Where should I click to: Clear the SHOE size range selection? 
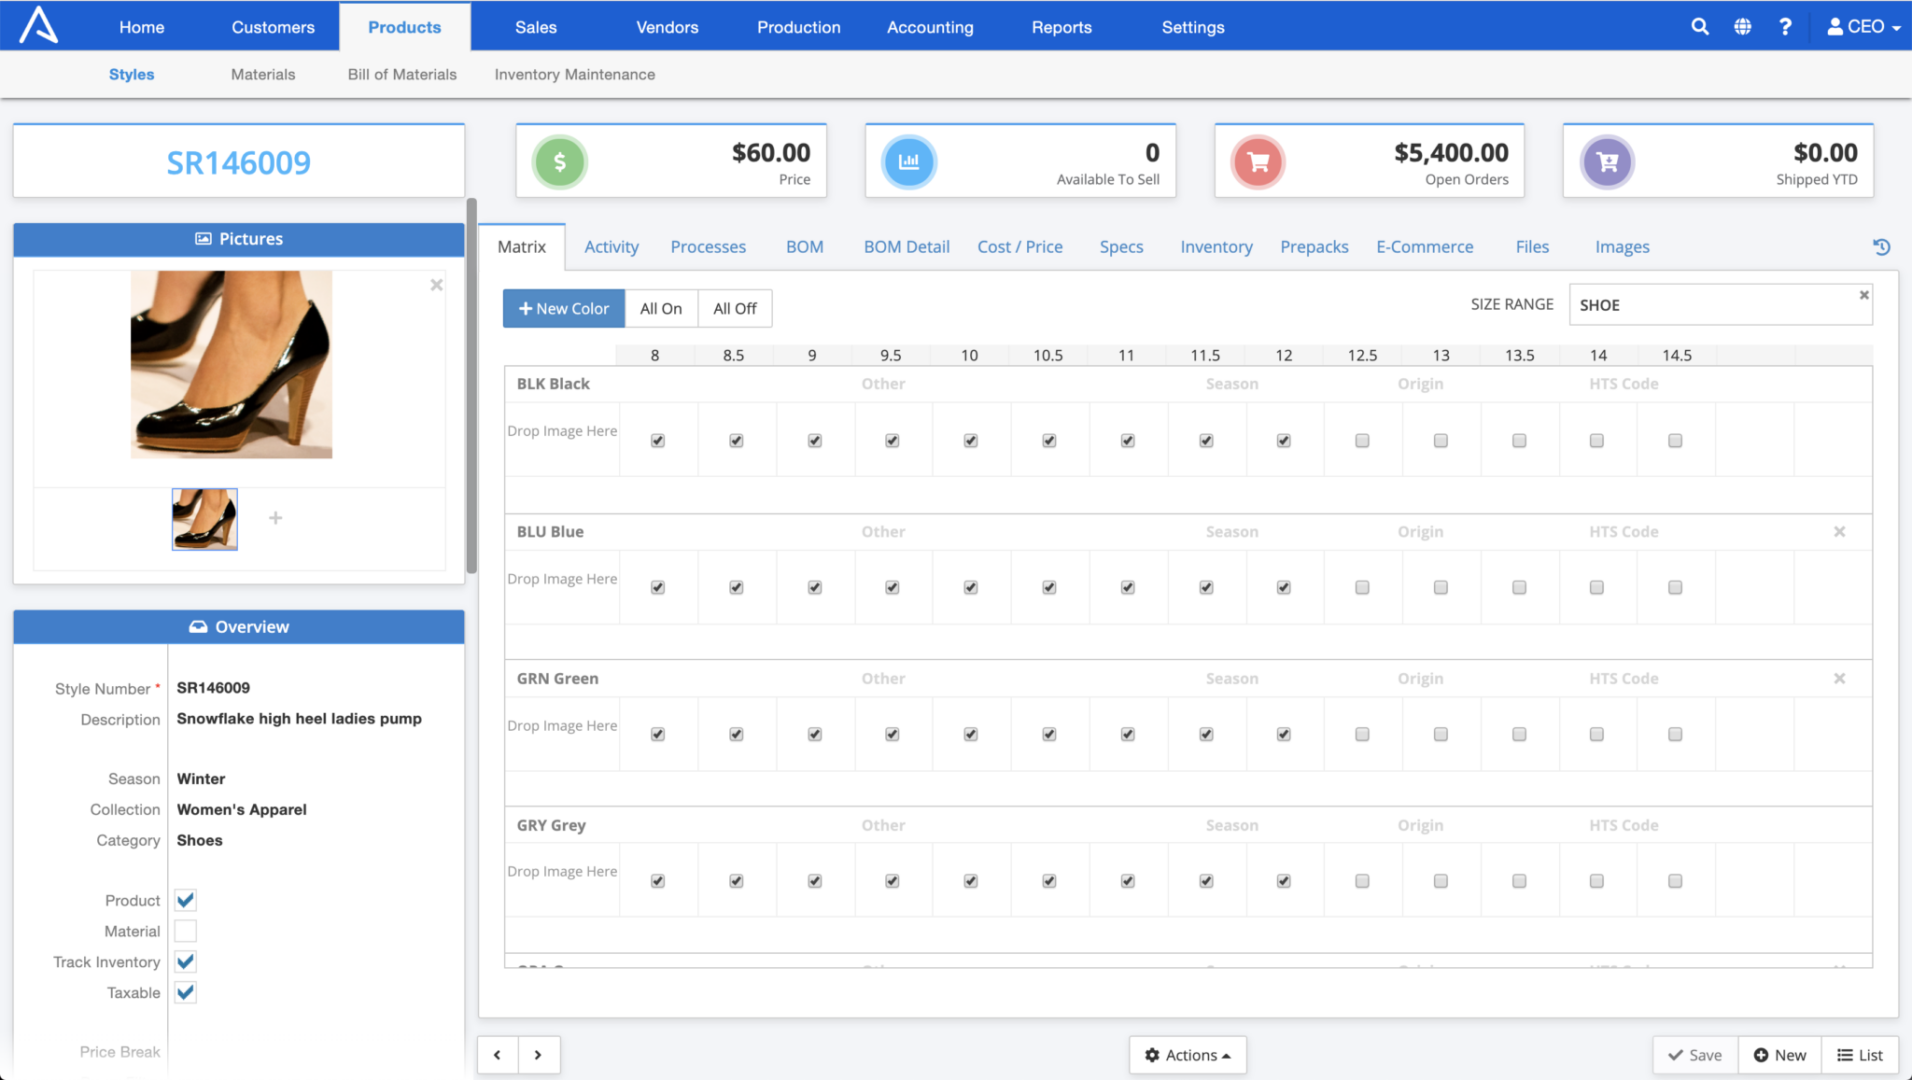[1863, 295]
